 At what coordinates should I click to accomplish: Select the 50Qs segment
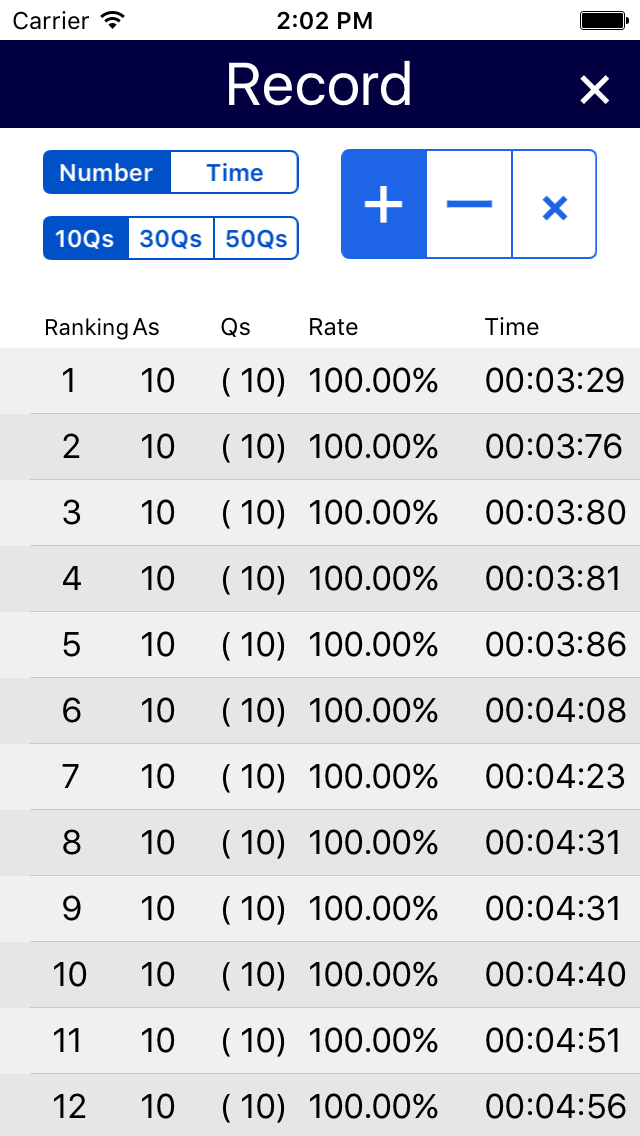coord(257,238)
